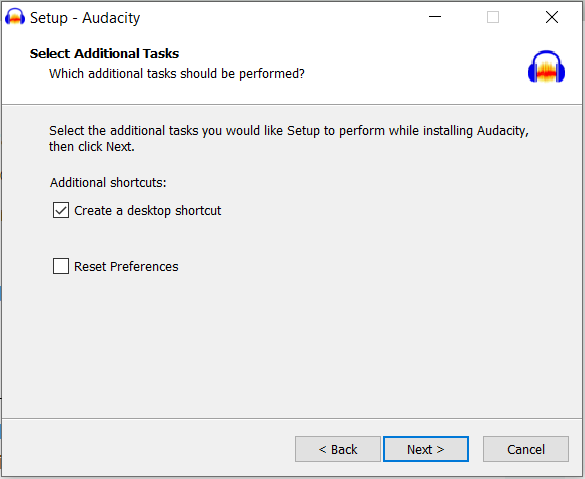Viewport: 585px width, 479px height.
Task: Cancel the Audacity installation
Action: click(526, 449)
